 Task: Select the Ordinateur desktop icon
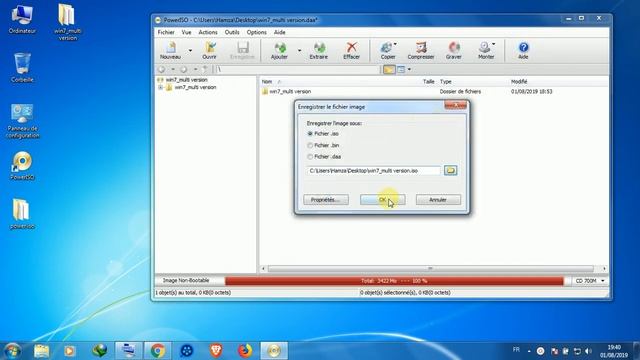tap(22, 19)
